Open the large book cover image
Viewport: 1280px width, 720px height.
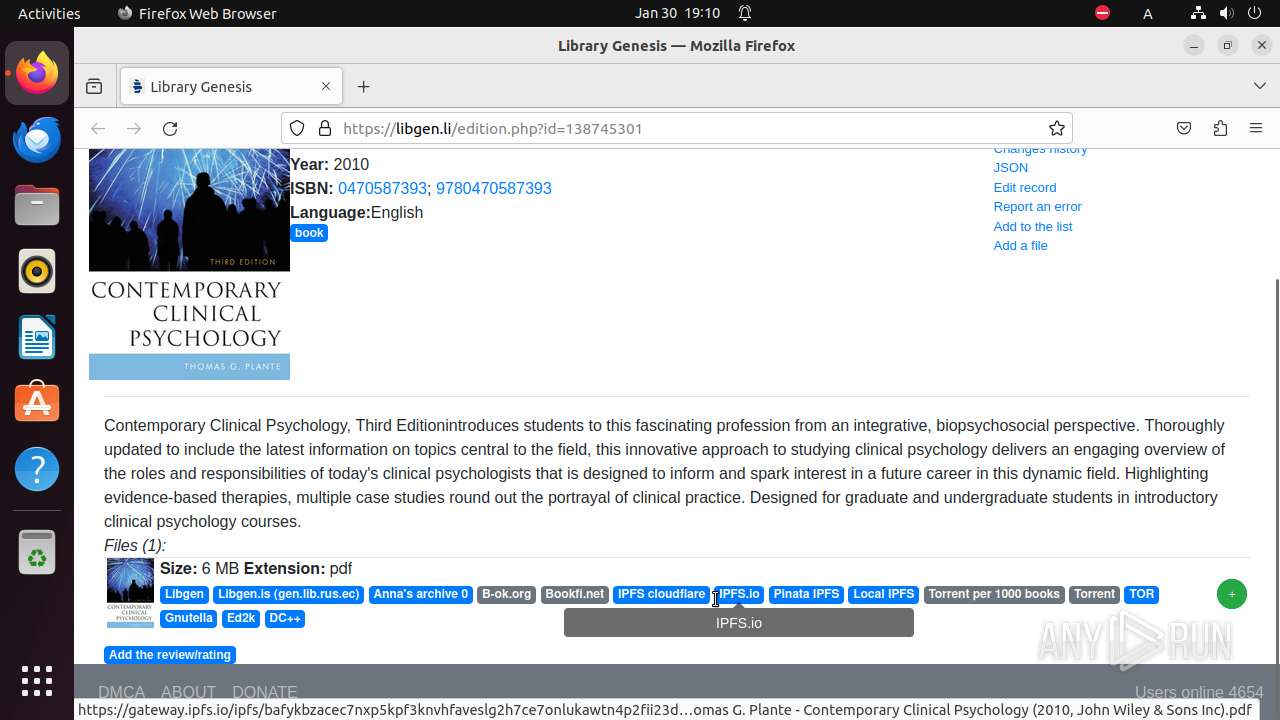click(x=189, y=264)
